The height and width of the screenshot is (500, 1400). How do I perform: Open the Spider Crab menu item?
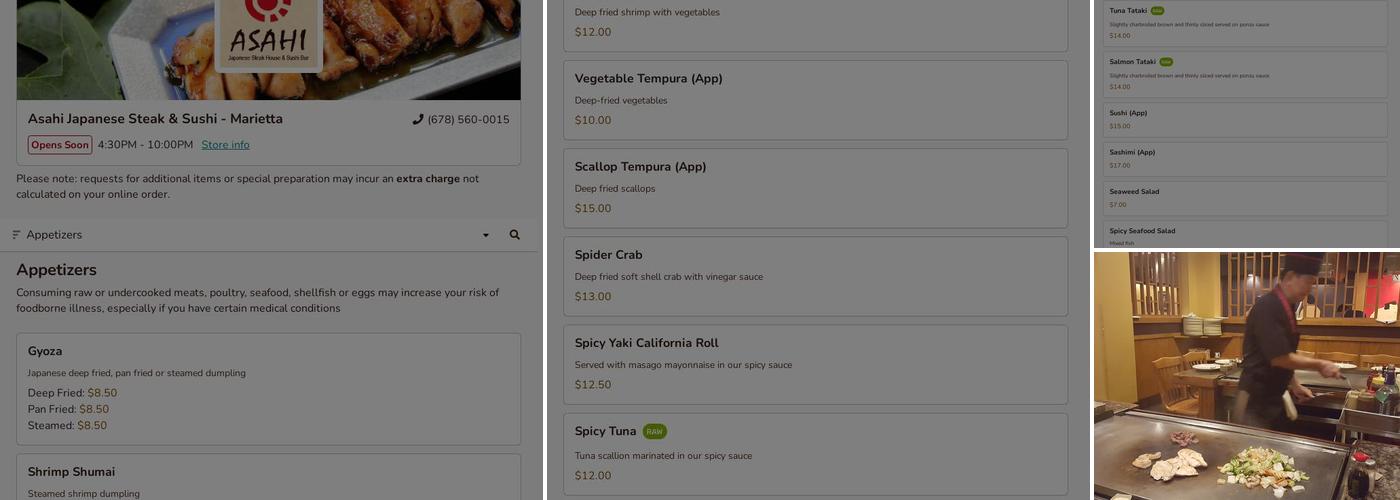click(x=815, y=275)
